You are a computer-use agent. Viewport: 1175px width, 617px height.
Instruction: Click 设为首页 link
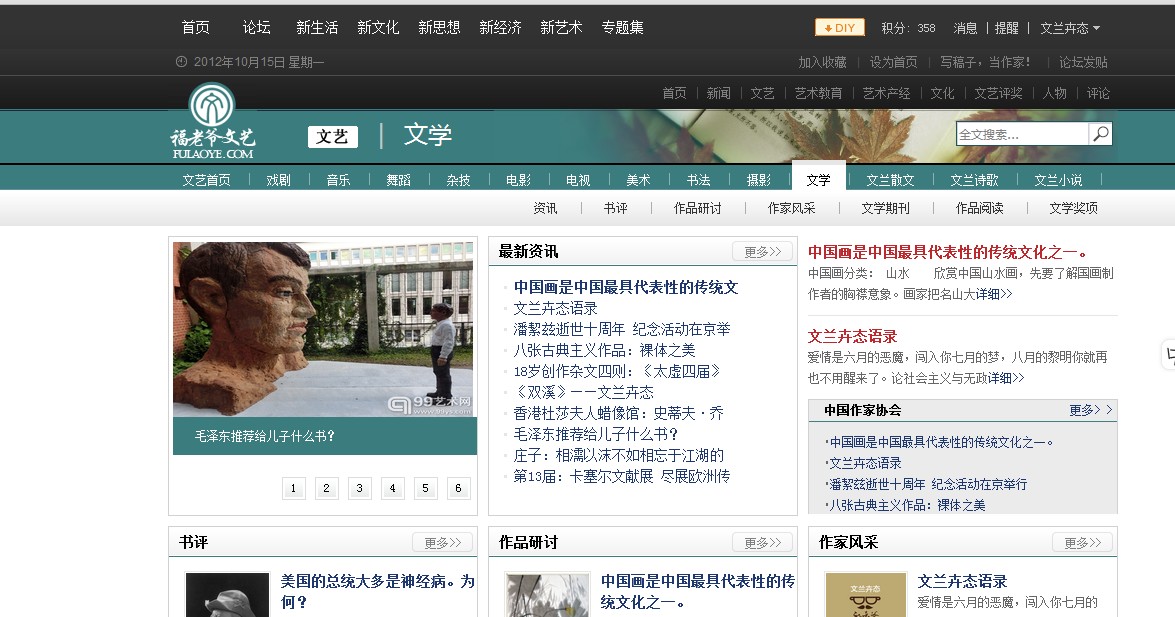pyautogui.click(x=893, y=62)
